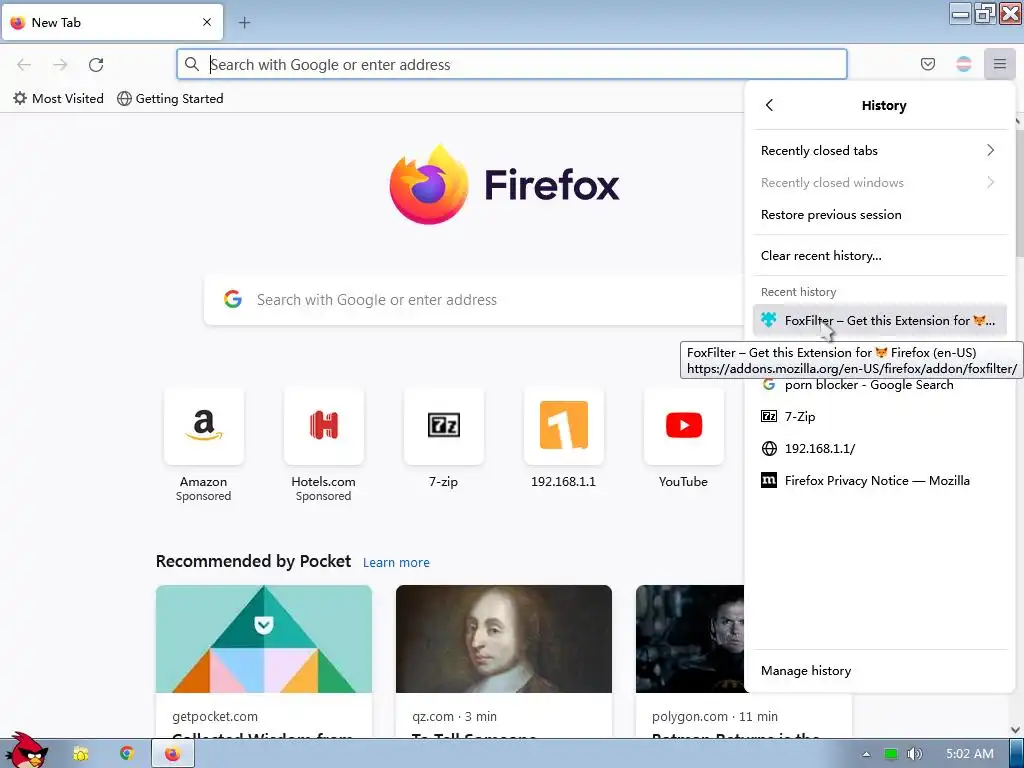Click the Firefox taskbar button
The image size is (1024, 768).
point(172,754)
